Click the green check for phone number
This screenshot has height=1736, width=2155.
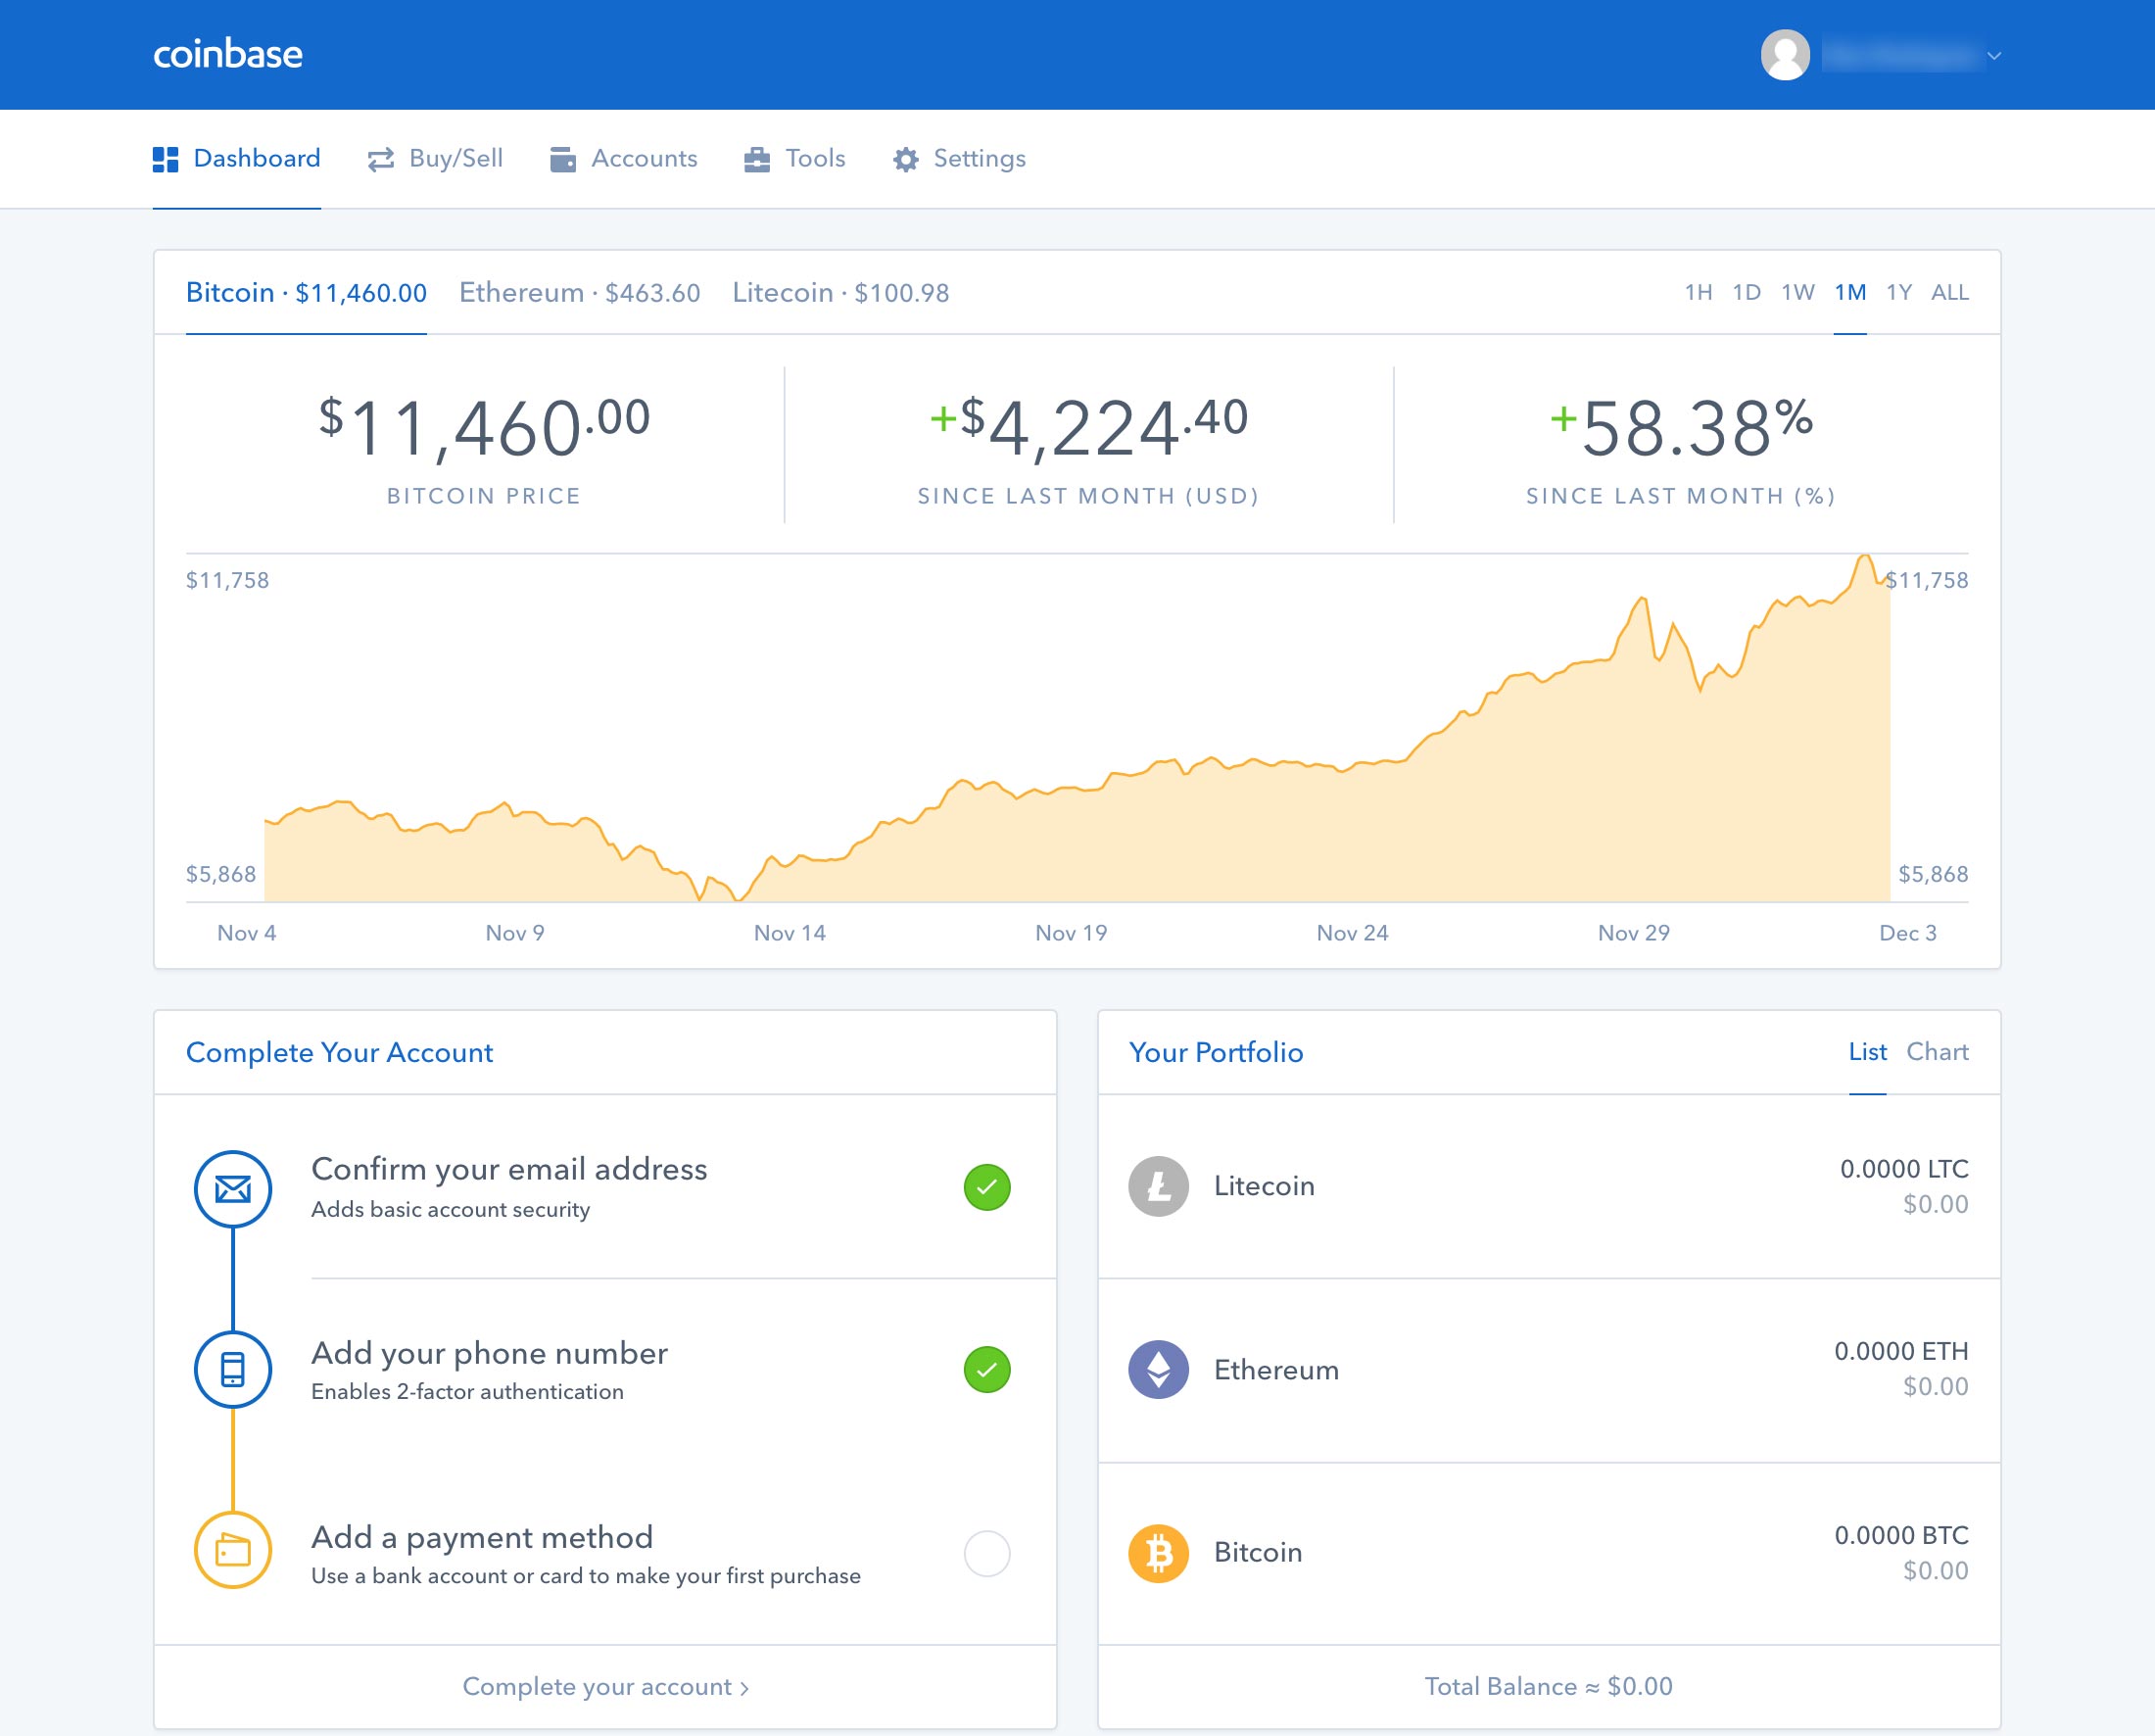pos(987,1370)
